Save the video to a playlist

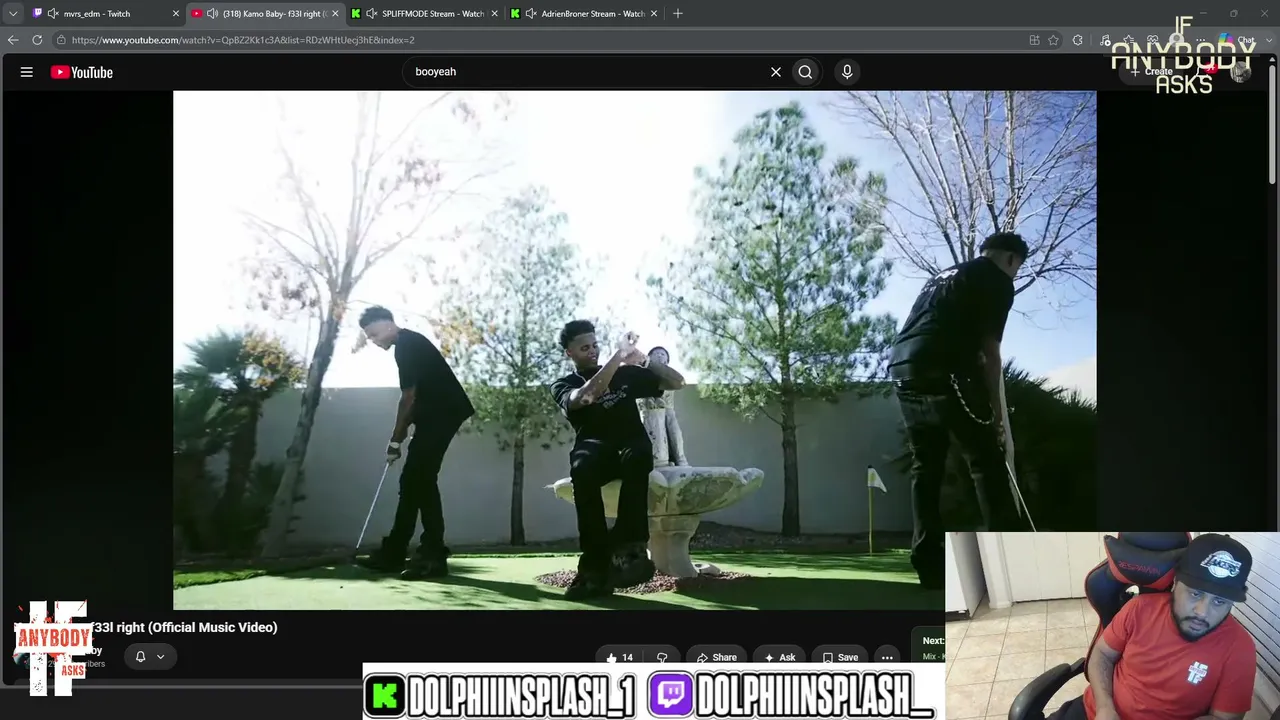840,657
